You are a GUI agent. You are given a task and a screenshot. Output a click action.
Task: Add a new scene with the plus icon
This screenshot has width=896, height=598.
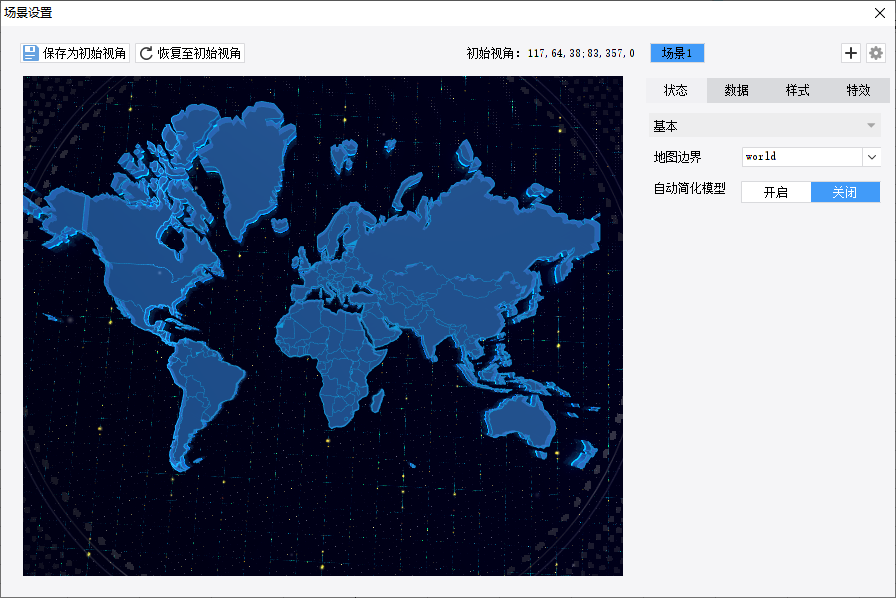point(851,53)
